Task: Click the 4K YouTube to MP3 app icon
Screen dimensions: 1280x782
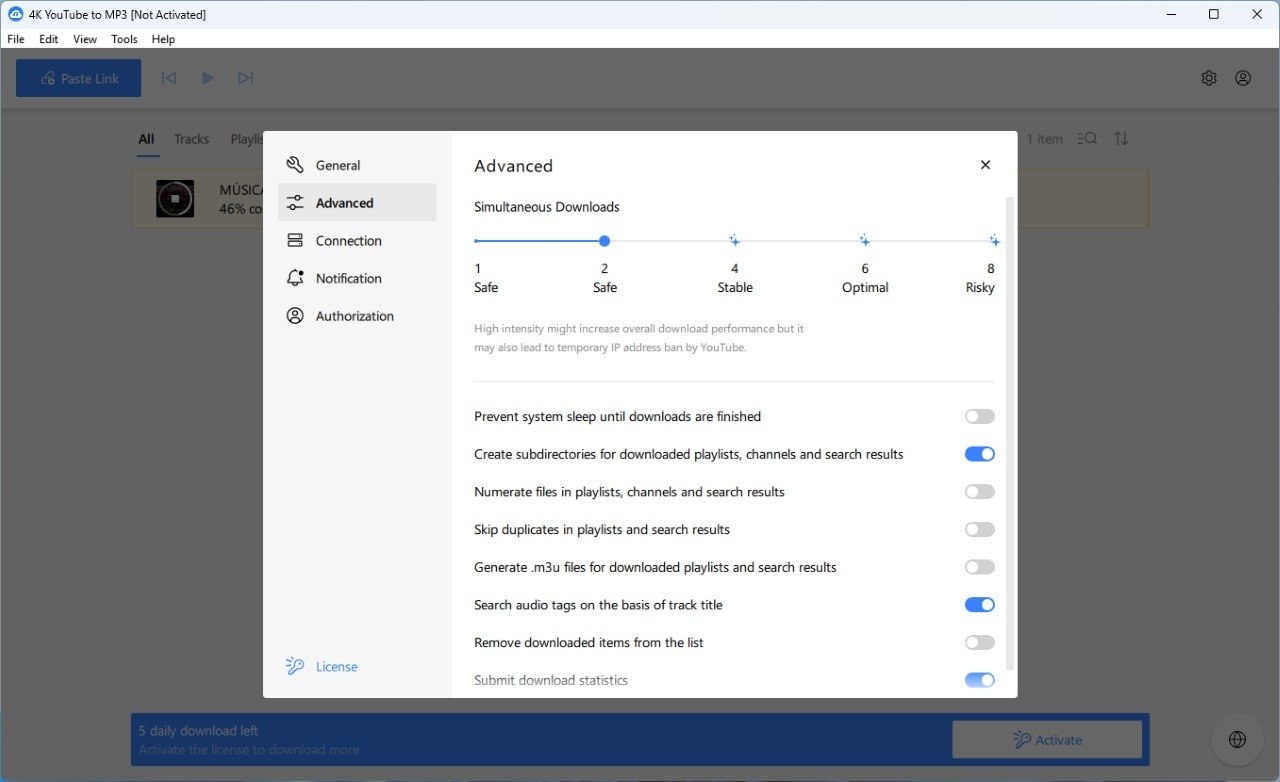Action: (x=15, y=15)
